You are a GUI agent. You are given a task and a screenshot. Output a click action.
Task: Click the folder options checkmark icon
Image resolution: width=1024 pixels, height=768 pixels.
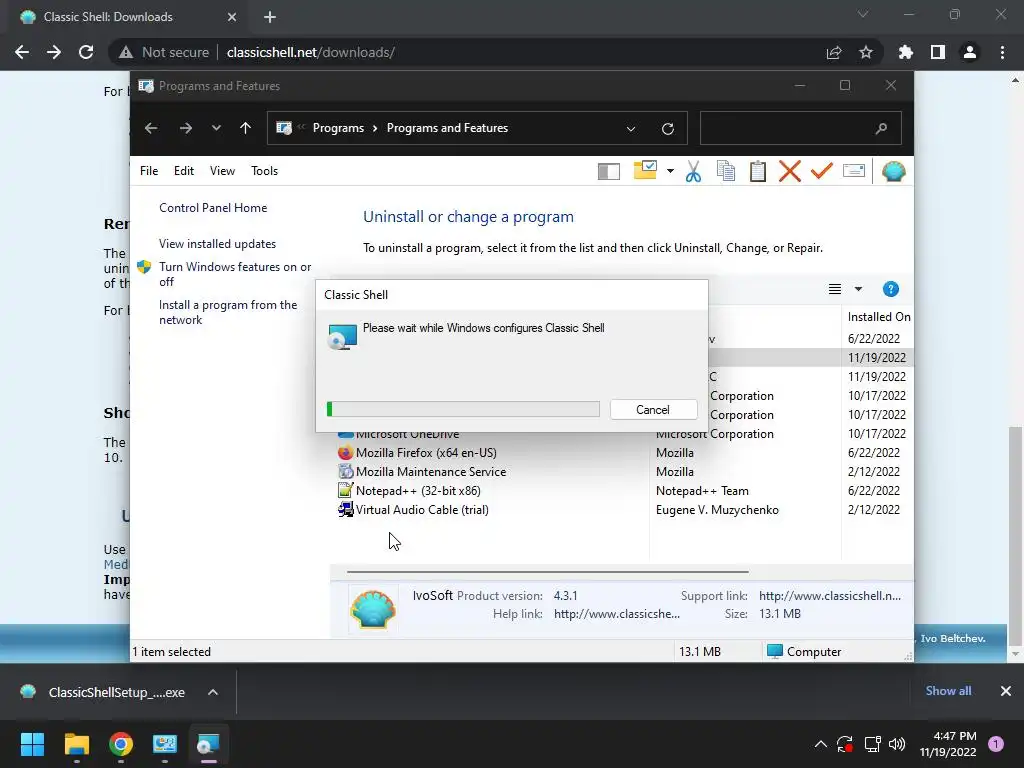click(x=645, y=170)
